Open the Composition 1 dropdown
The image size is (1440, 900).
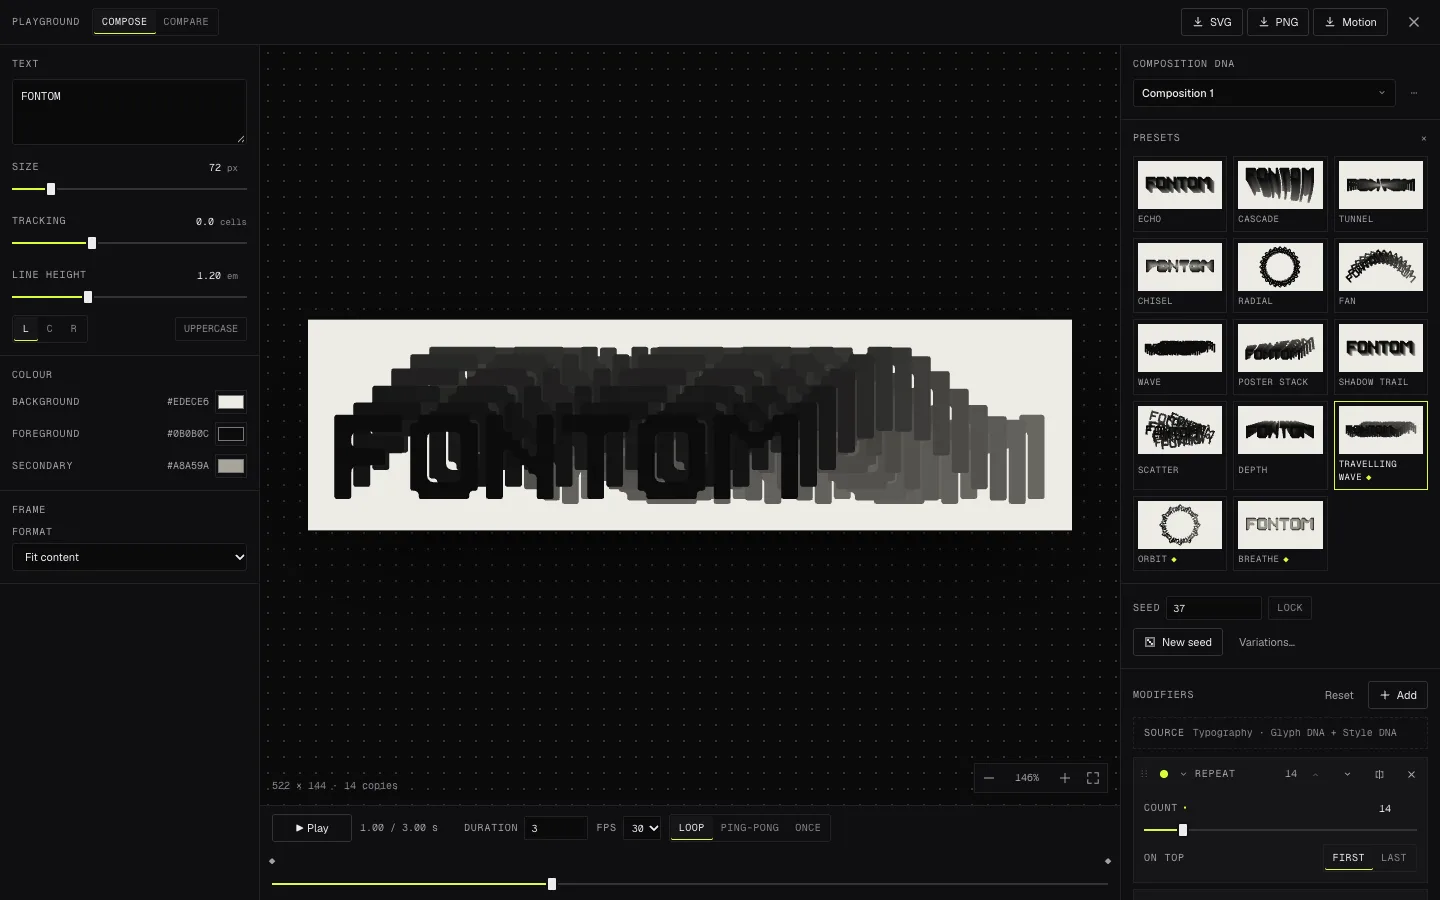coord(1264,93)
